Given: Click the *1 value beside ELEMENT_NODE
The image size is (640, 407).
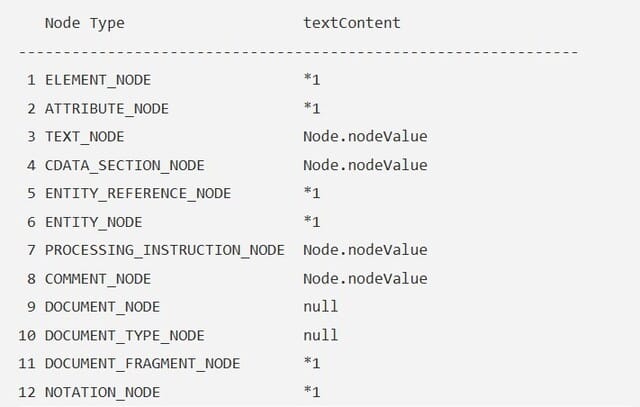Looking at the screenshot, I should [312, 79].
